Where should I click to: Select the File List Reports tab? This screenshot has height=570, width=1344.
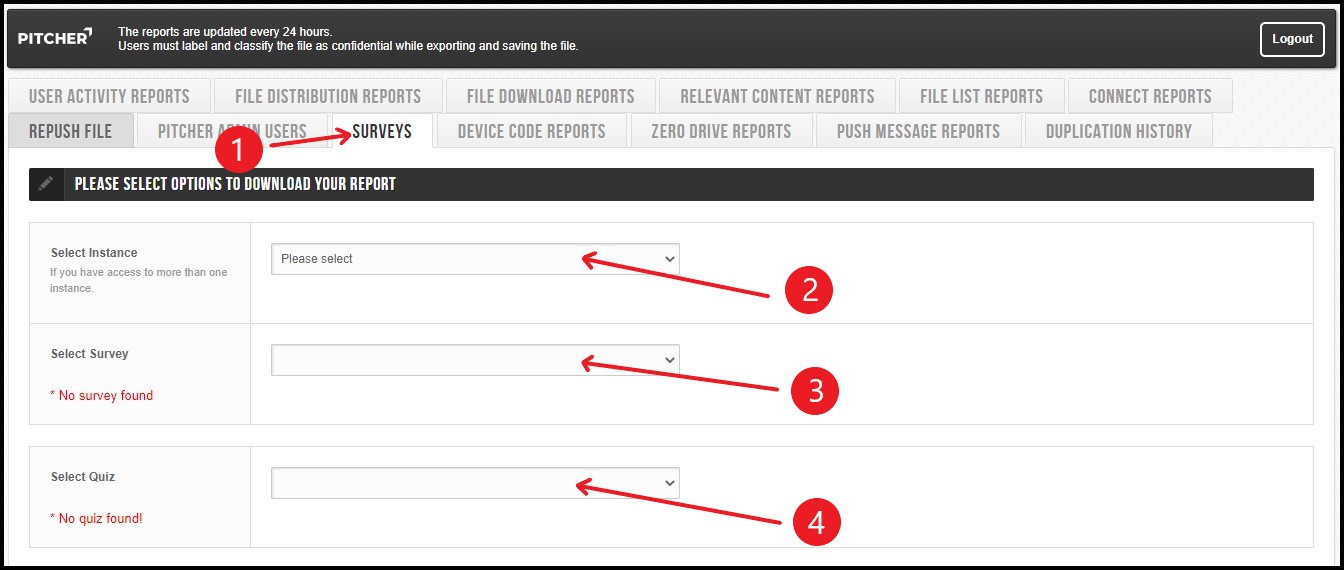tap(981, 96)
